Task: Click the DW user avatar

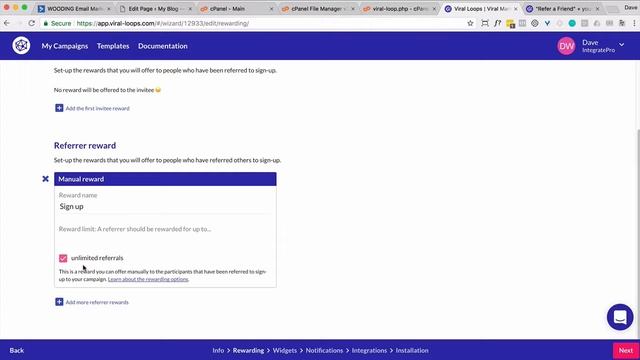Action: [x=566, y=46]
